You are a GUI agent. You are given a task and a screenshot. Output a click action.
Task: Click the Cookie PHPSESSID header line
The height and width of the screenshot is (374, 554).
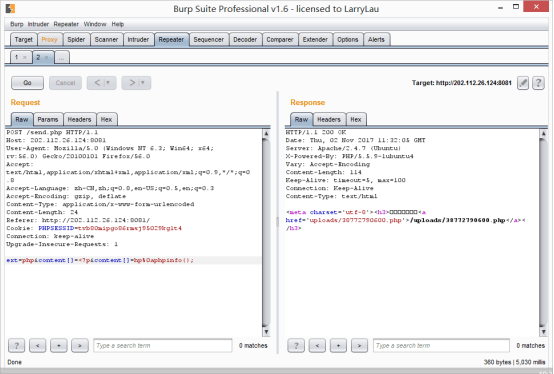click(94, 228)
